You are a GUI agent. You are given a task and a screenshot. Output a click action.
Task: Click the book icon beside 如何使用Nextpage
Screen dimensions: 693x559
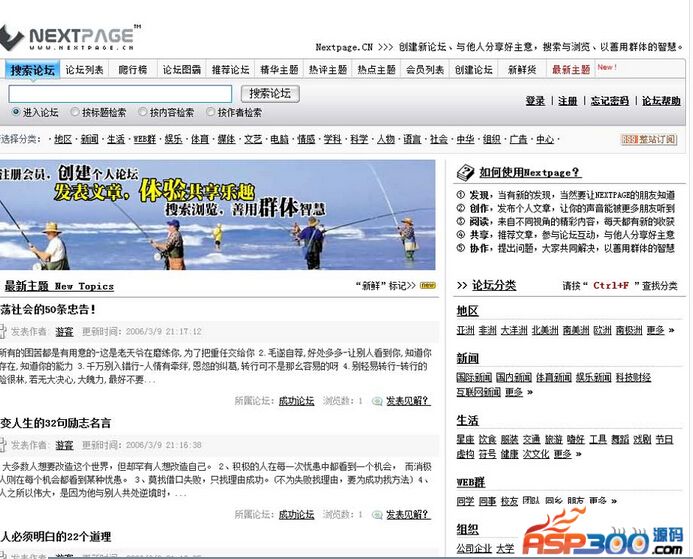click(x=465, y=172)
